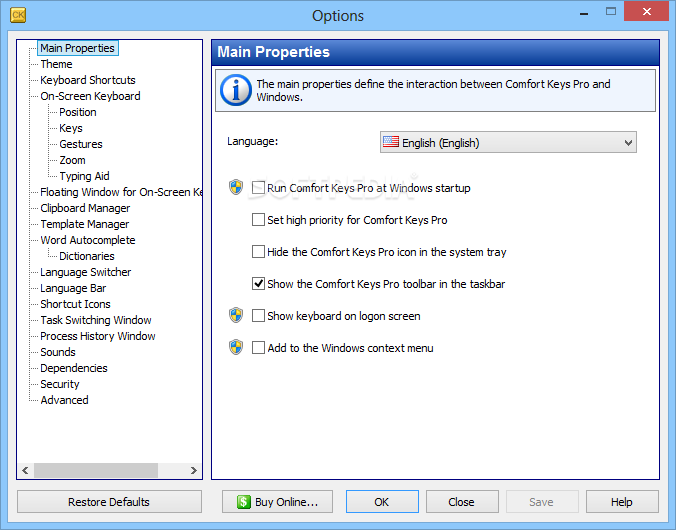
Task: Open Shortcut Icons settings
Action: coord(75,304)
